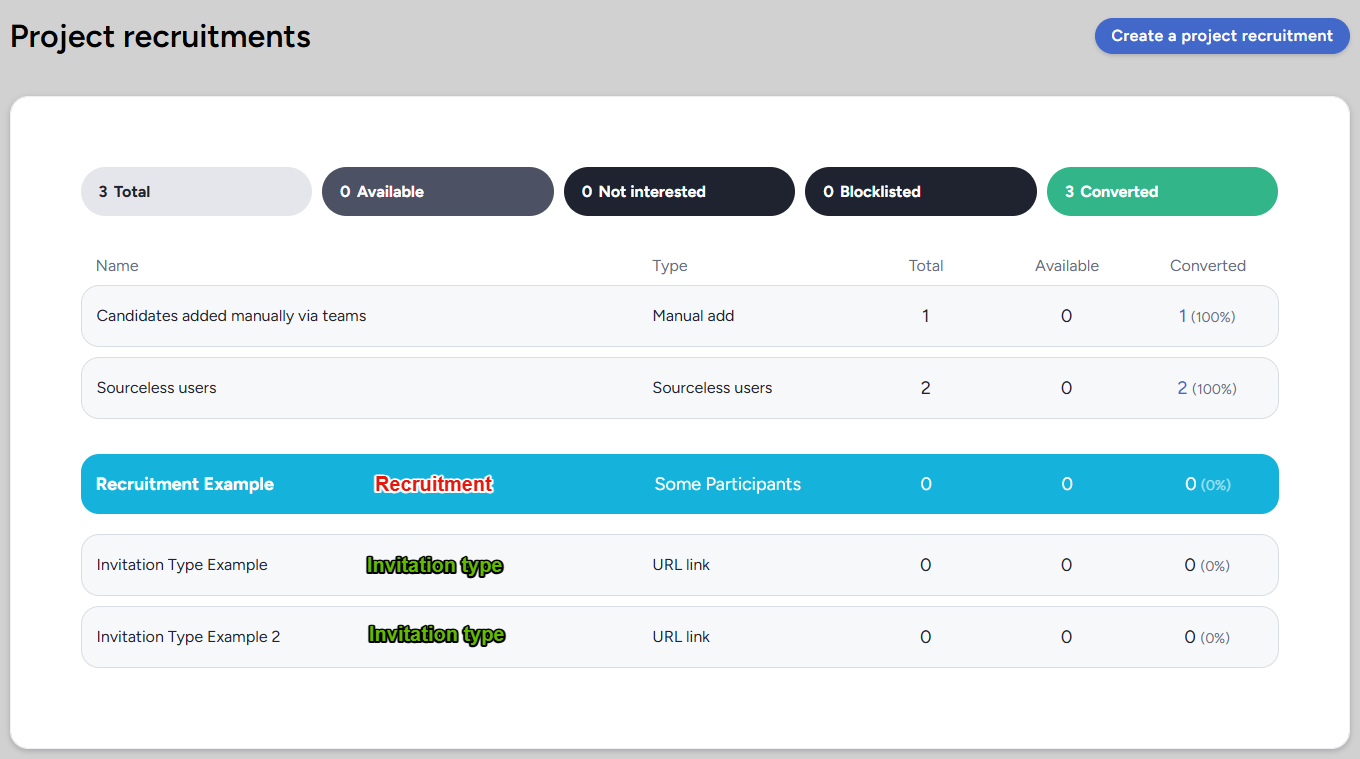Select the blue Recruitment Example row

tap(680, 484)
